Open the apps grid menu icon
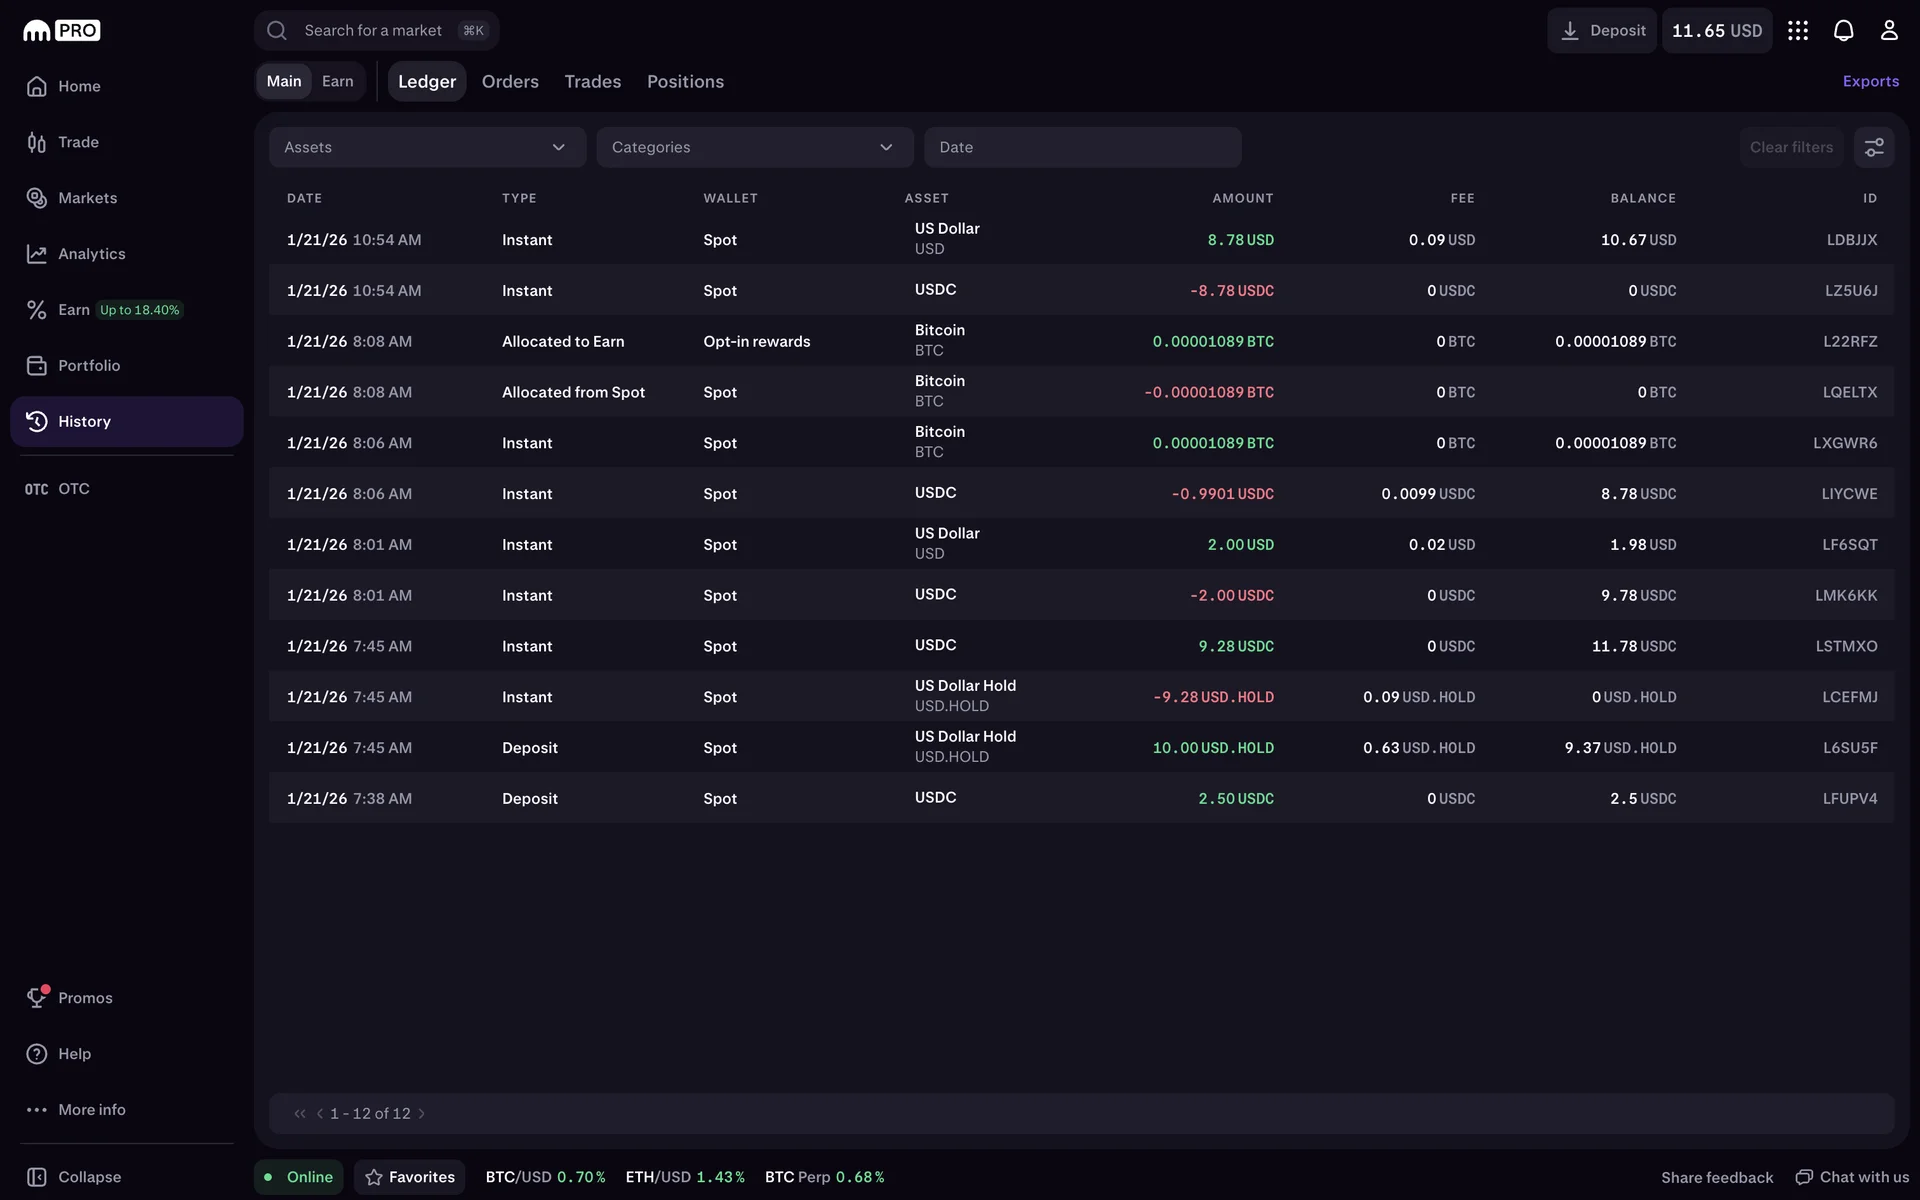The height and width of the screenshot is (1200, 1920). pyautogui.click(x=1798, y=31)
